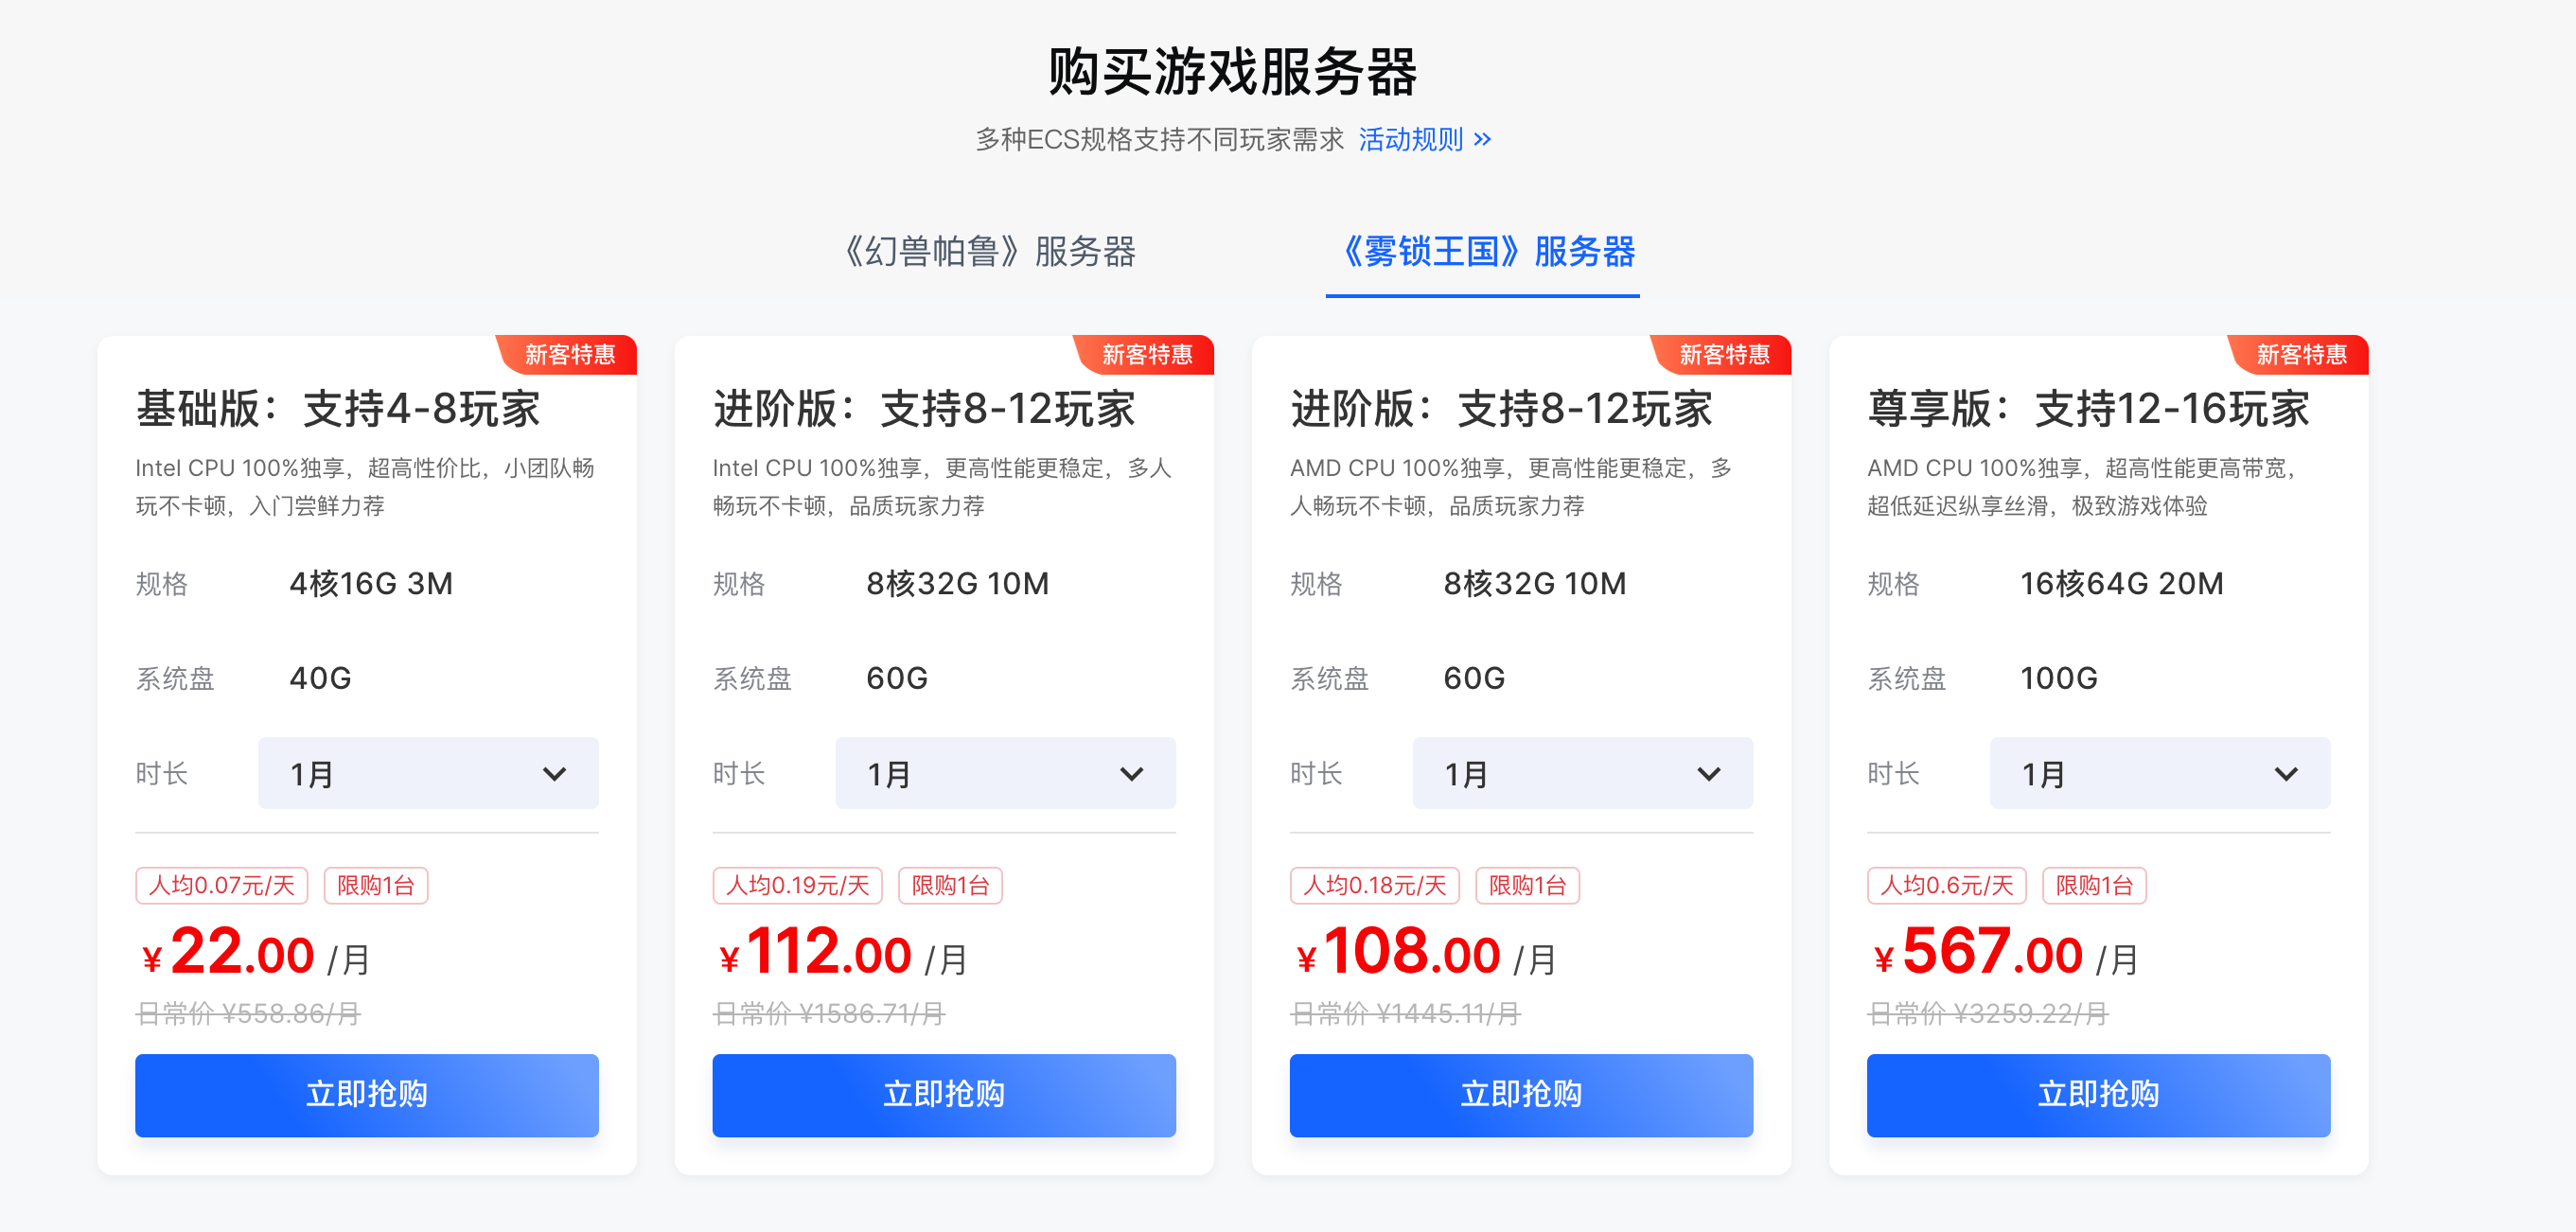Image resolution: width=2576 pixels, height=1232 pixels.
Task: Select the 《雾锁王国》服务器 tab
Action: coord(1485,252)
